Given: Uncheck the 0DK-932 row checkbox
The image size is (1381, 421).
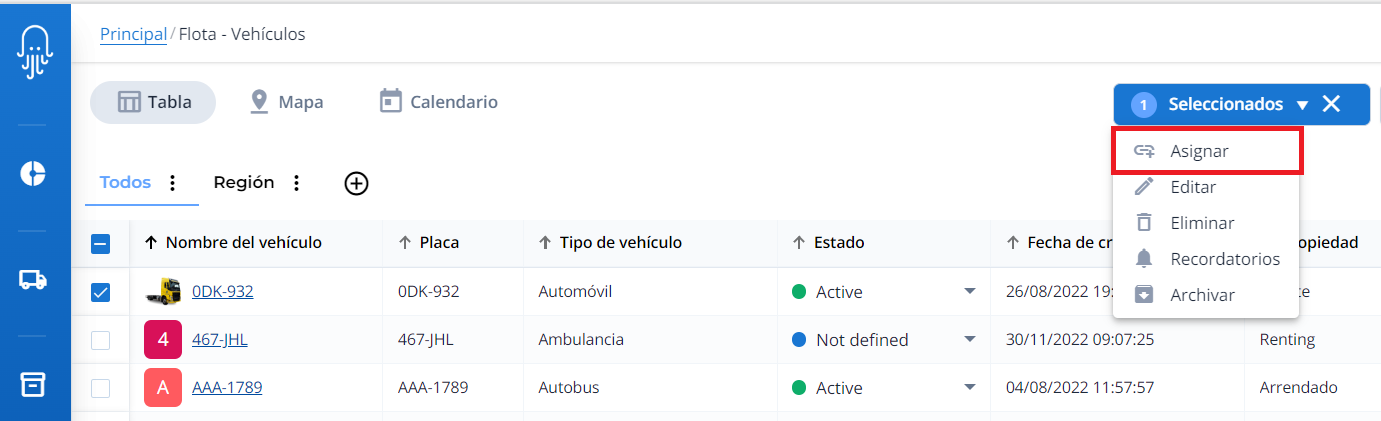Looking at the screenshot, I should tap(101, 292).
